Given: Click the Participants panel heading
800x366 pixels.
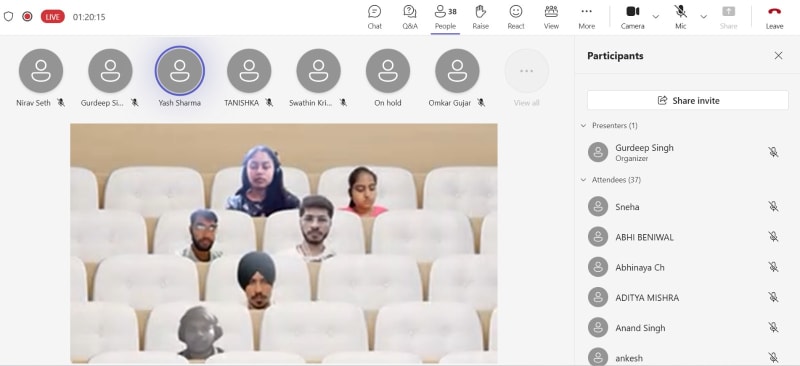Looking at the screenshot, I should click(615, 56).
